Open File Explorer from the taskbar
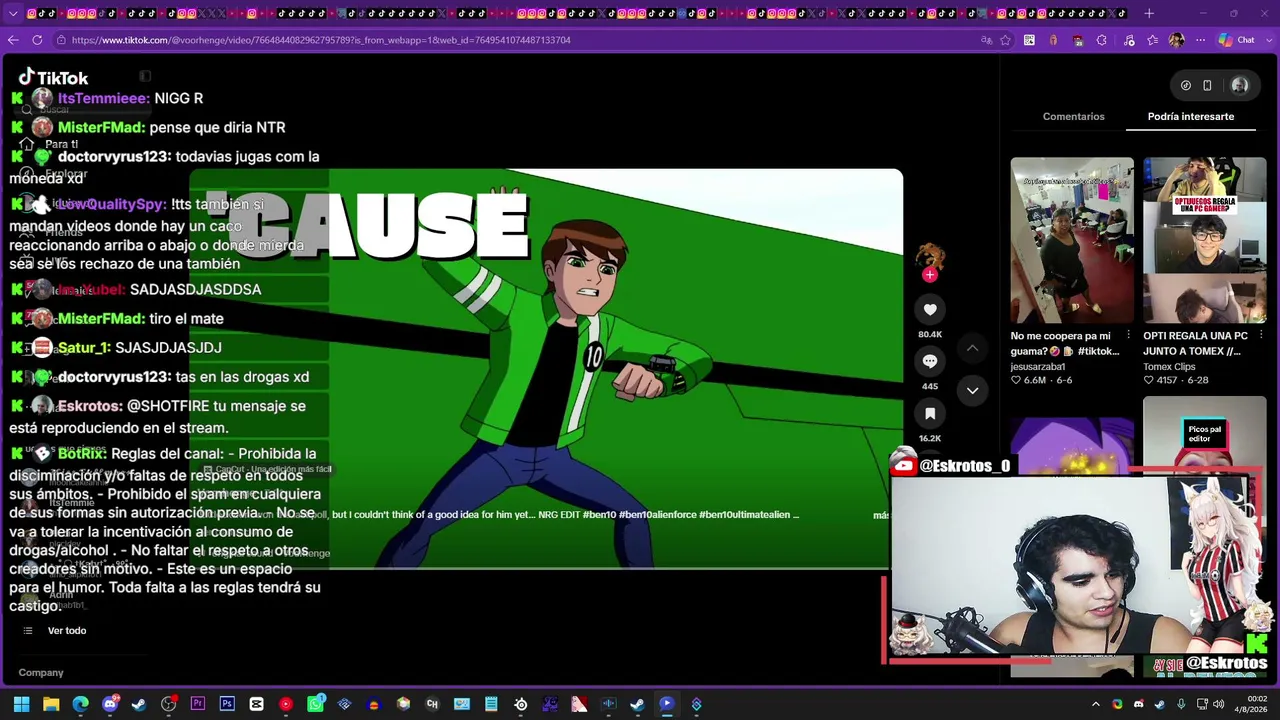 pyautogui.click(x=51, y=704)
